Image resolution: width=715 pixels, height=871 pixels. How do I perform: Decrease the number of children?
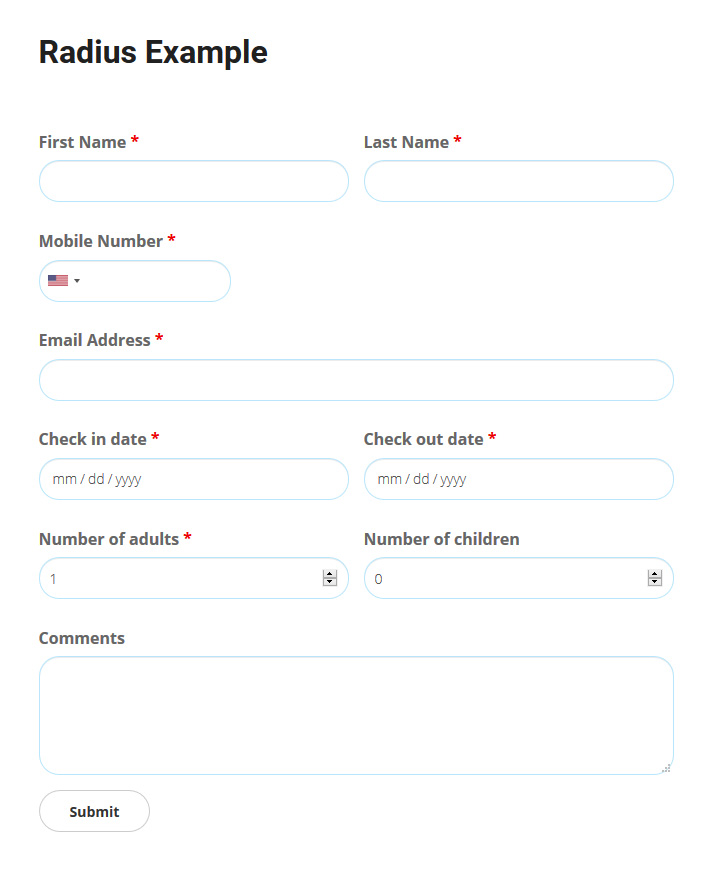pyautogui.click(x=655, y=582)
